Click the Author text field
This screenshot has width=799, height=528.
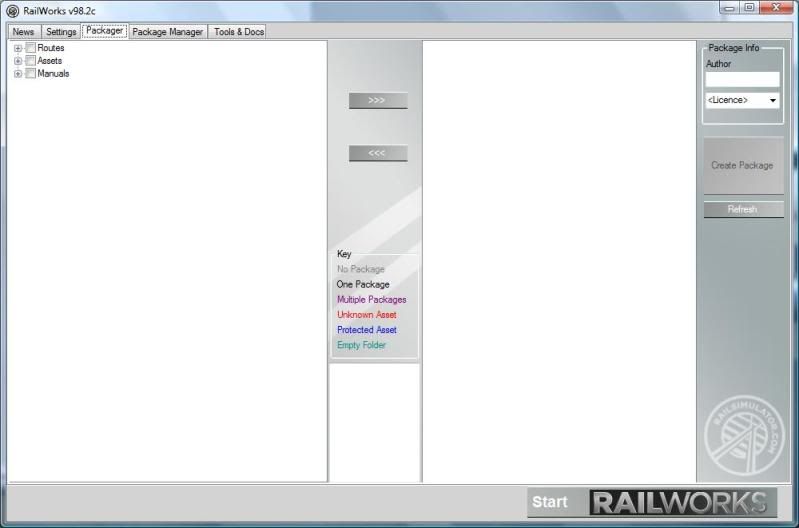pyautogui.click(x=742, y=79)
